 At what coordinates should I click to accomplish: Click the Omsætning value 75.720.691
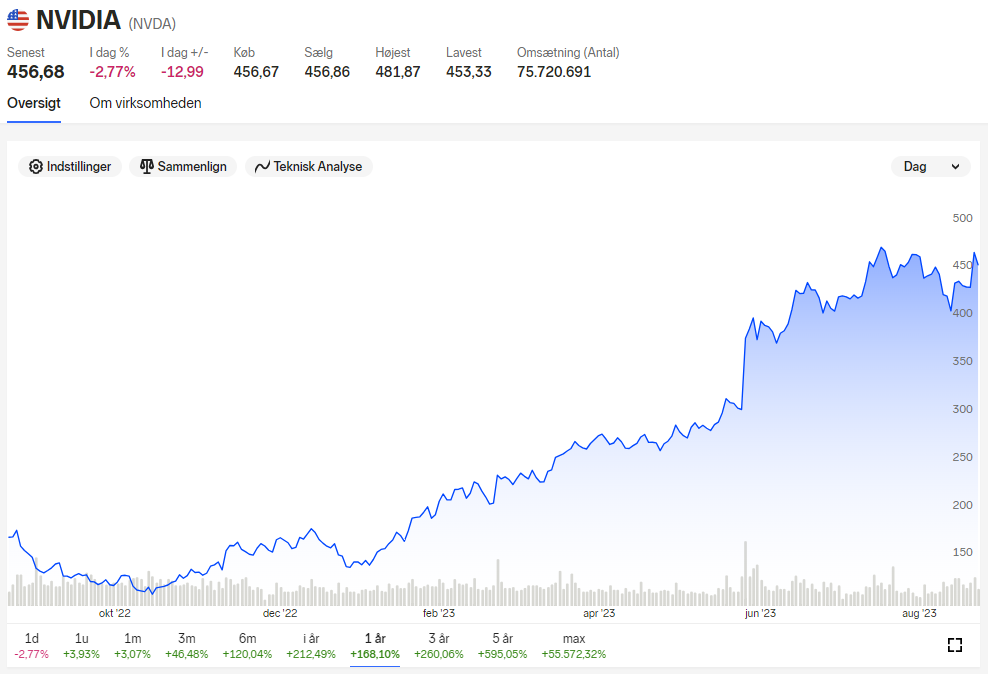pyautogui.click(x=554, y=72)
